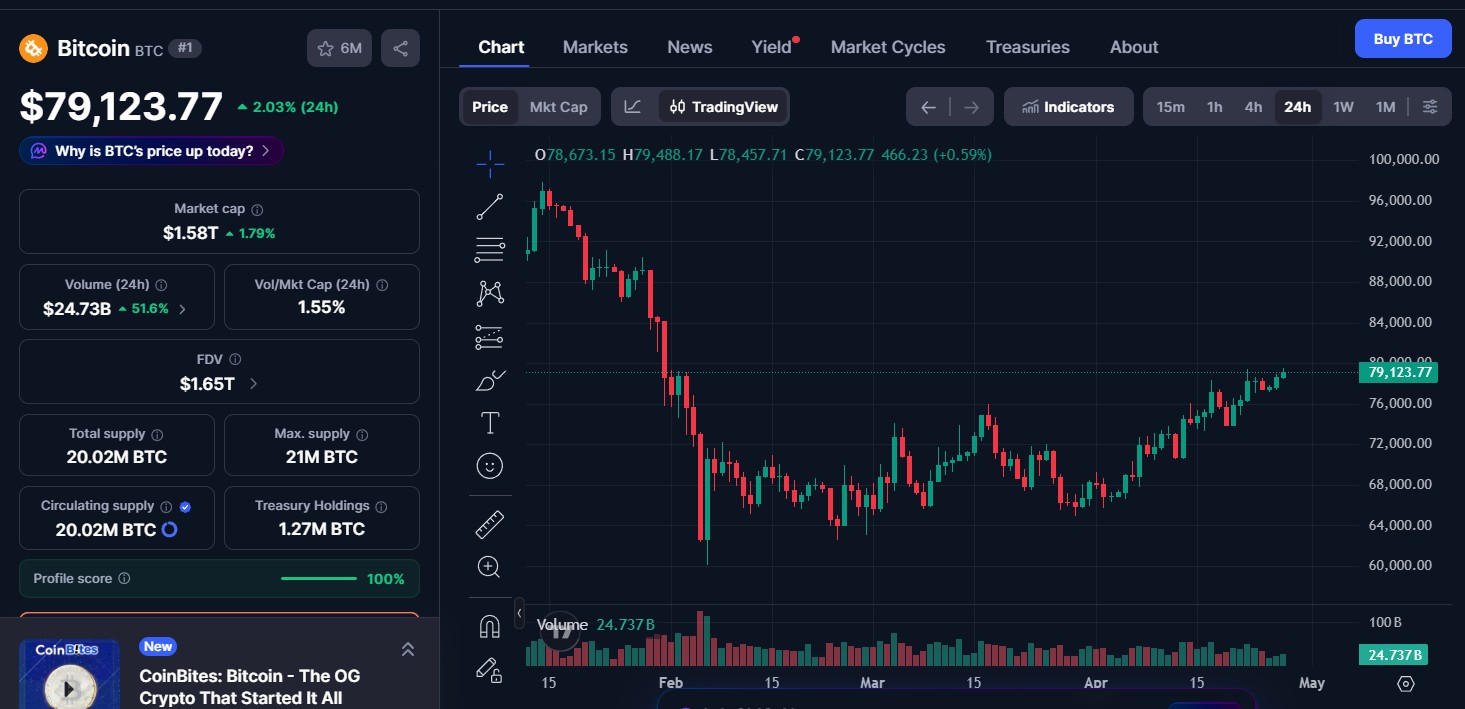Image resolution: width=1465 pixels, height=709 pixels.
Task: Select the text annotation tool
Action: click(490, 422)
